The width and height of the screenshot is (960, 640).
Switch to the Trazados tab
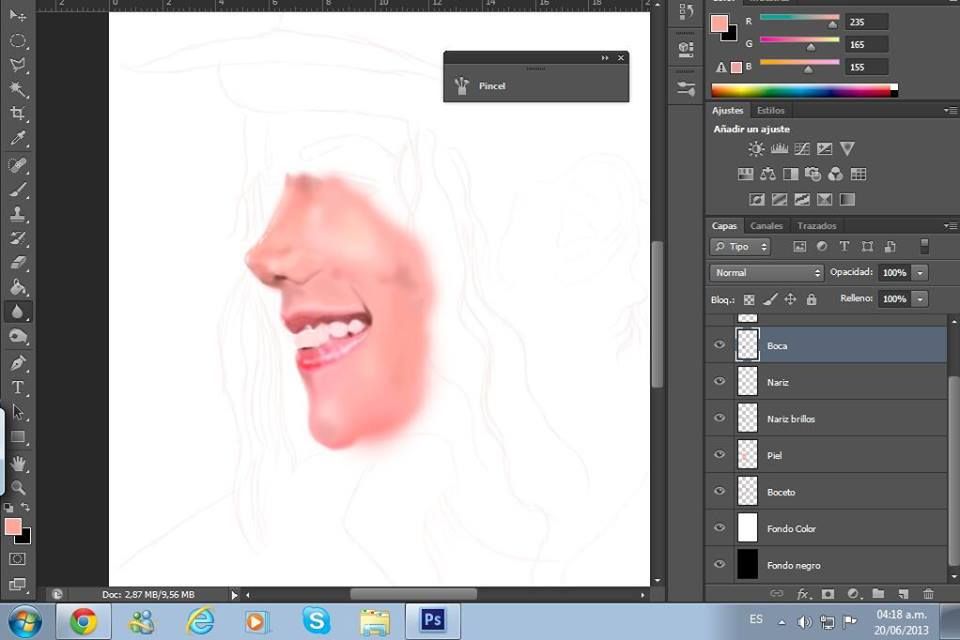(816, 226)
